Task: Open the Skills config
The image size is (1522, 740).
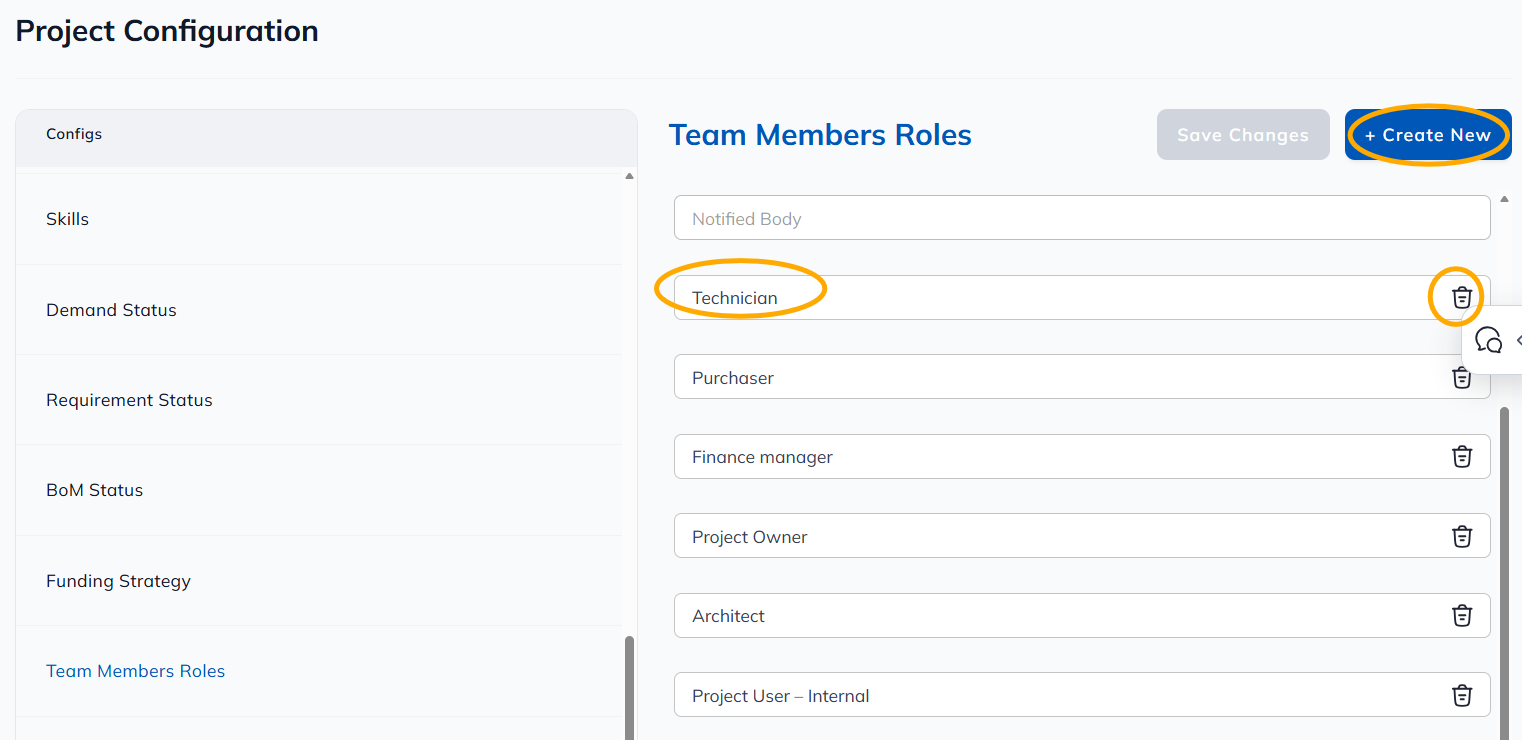Action: (319, 219)
